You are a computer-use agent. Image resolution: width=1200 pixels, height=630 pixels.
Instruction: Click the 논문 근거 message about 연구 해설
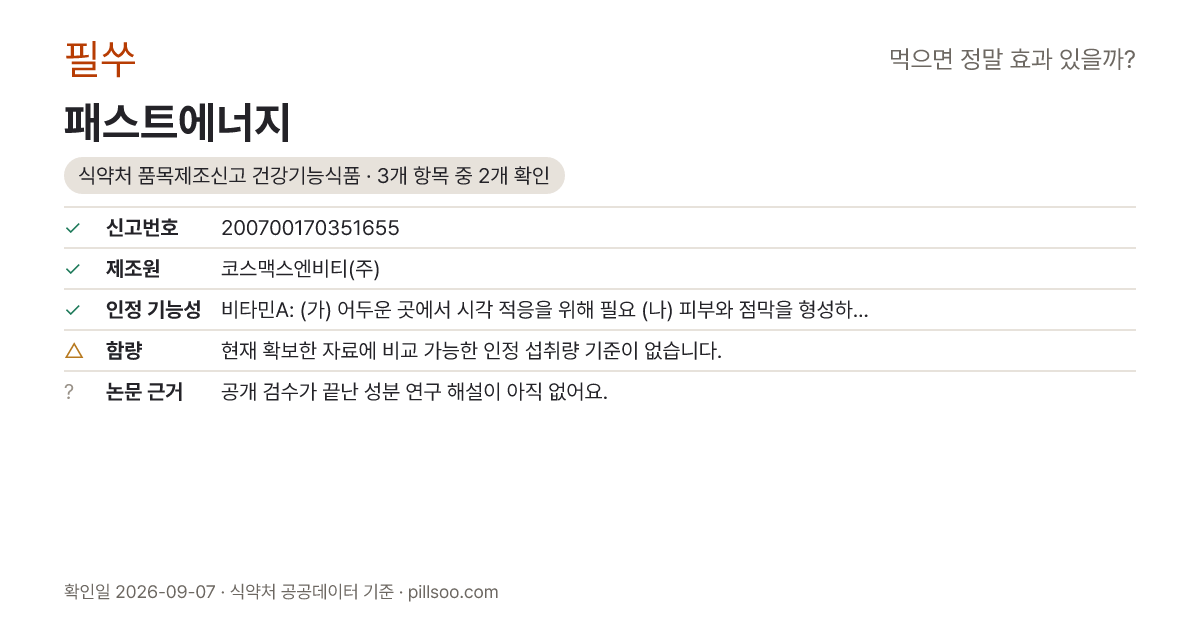click(x=414, y=392)
